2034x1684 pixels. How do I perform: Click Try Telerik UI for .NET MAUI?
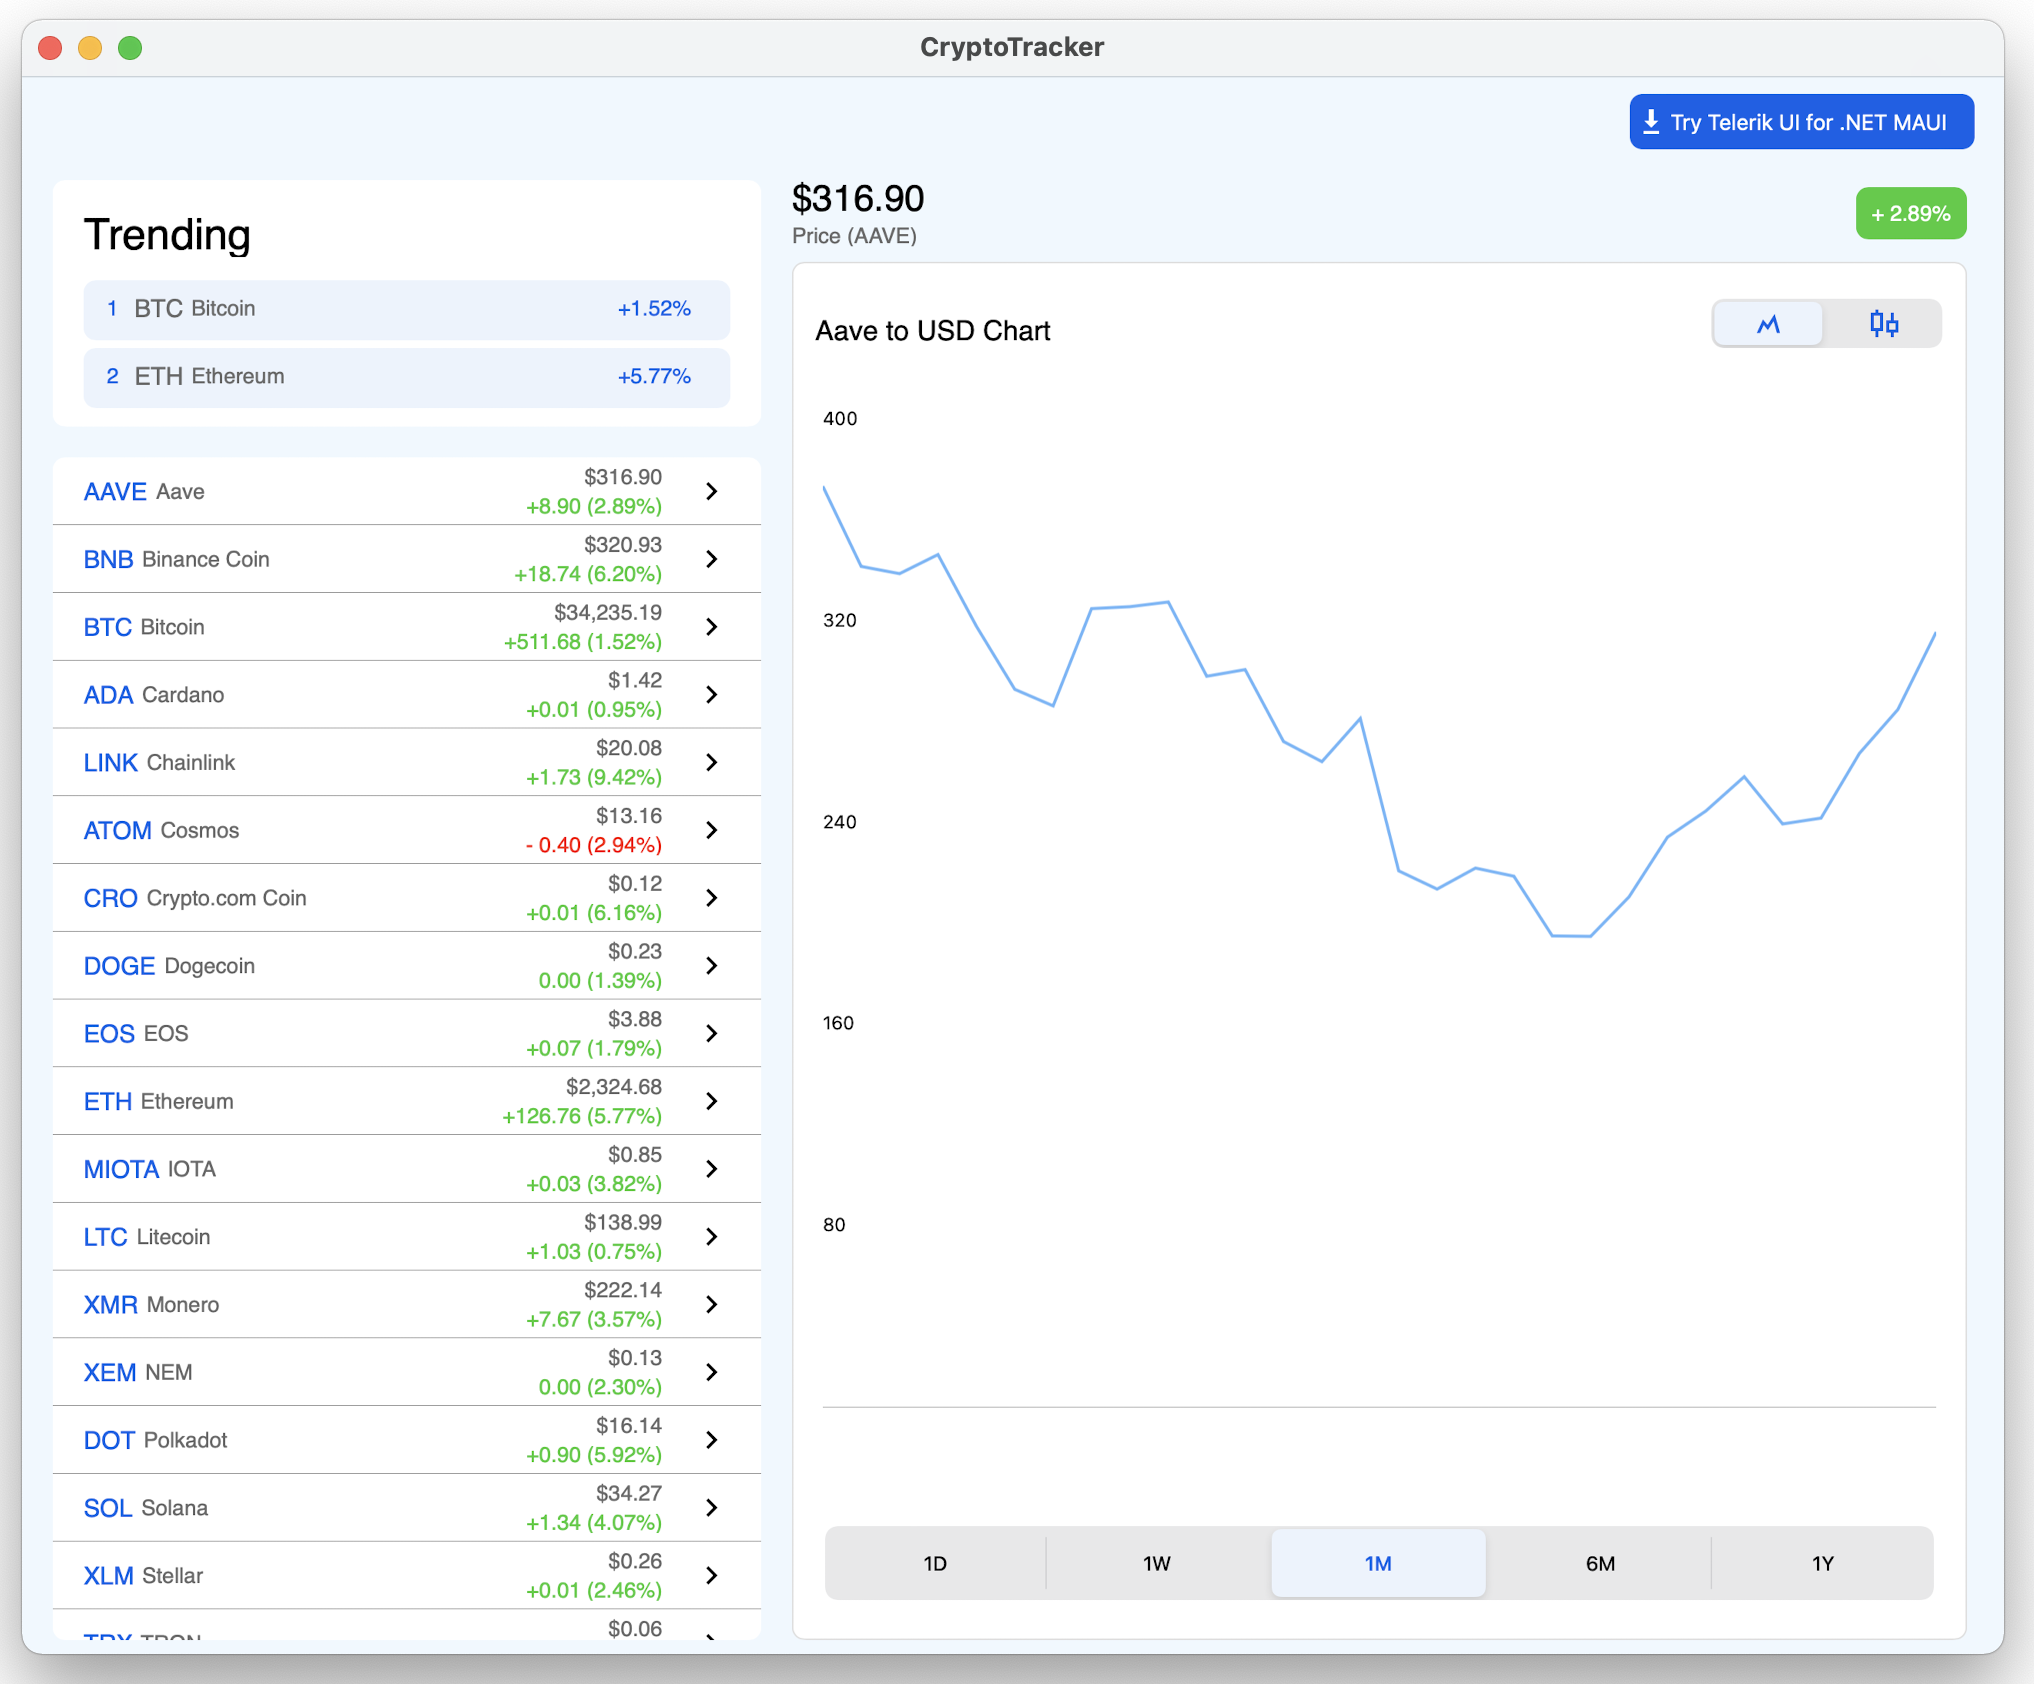(x=1801, y=122)
